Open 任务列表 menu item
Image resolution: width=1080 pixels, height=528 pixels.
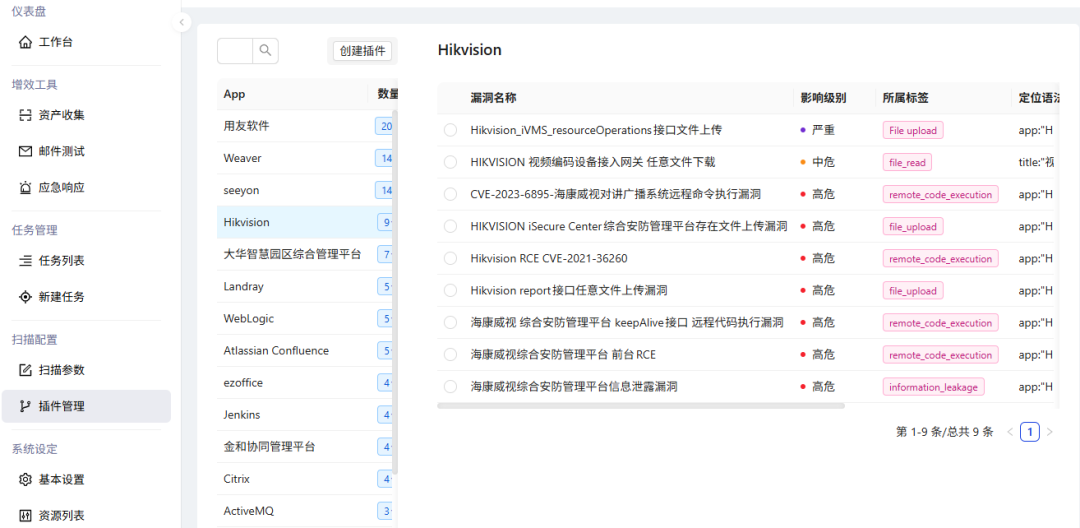pyautogui.click(x=86, y=261)
